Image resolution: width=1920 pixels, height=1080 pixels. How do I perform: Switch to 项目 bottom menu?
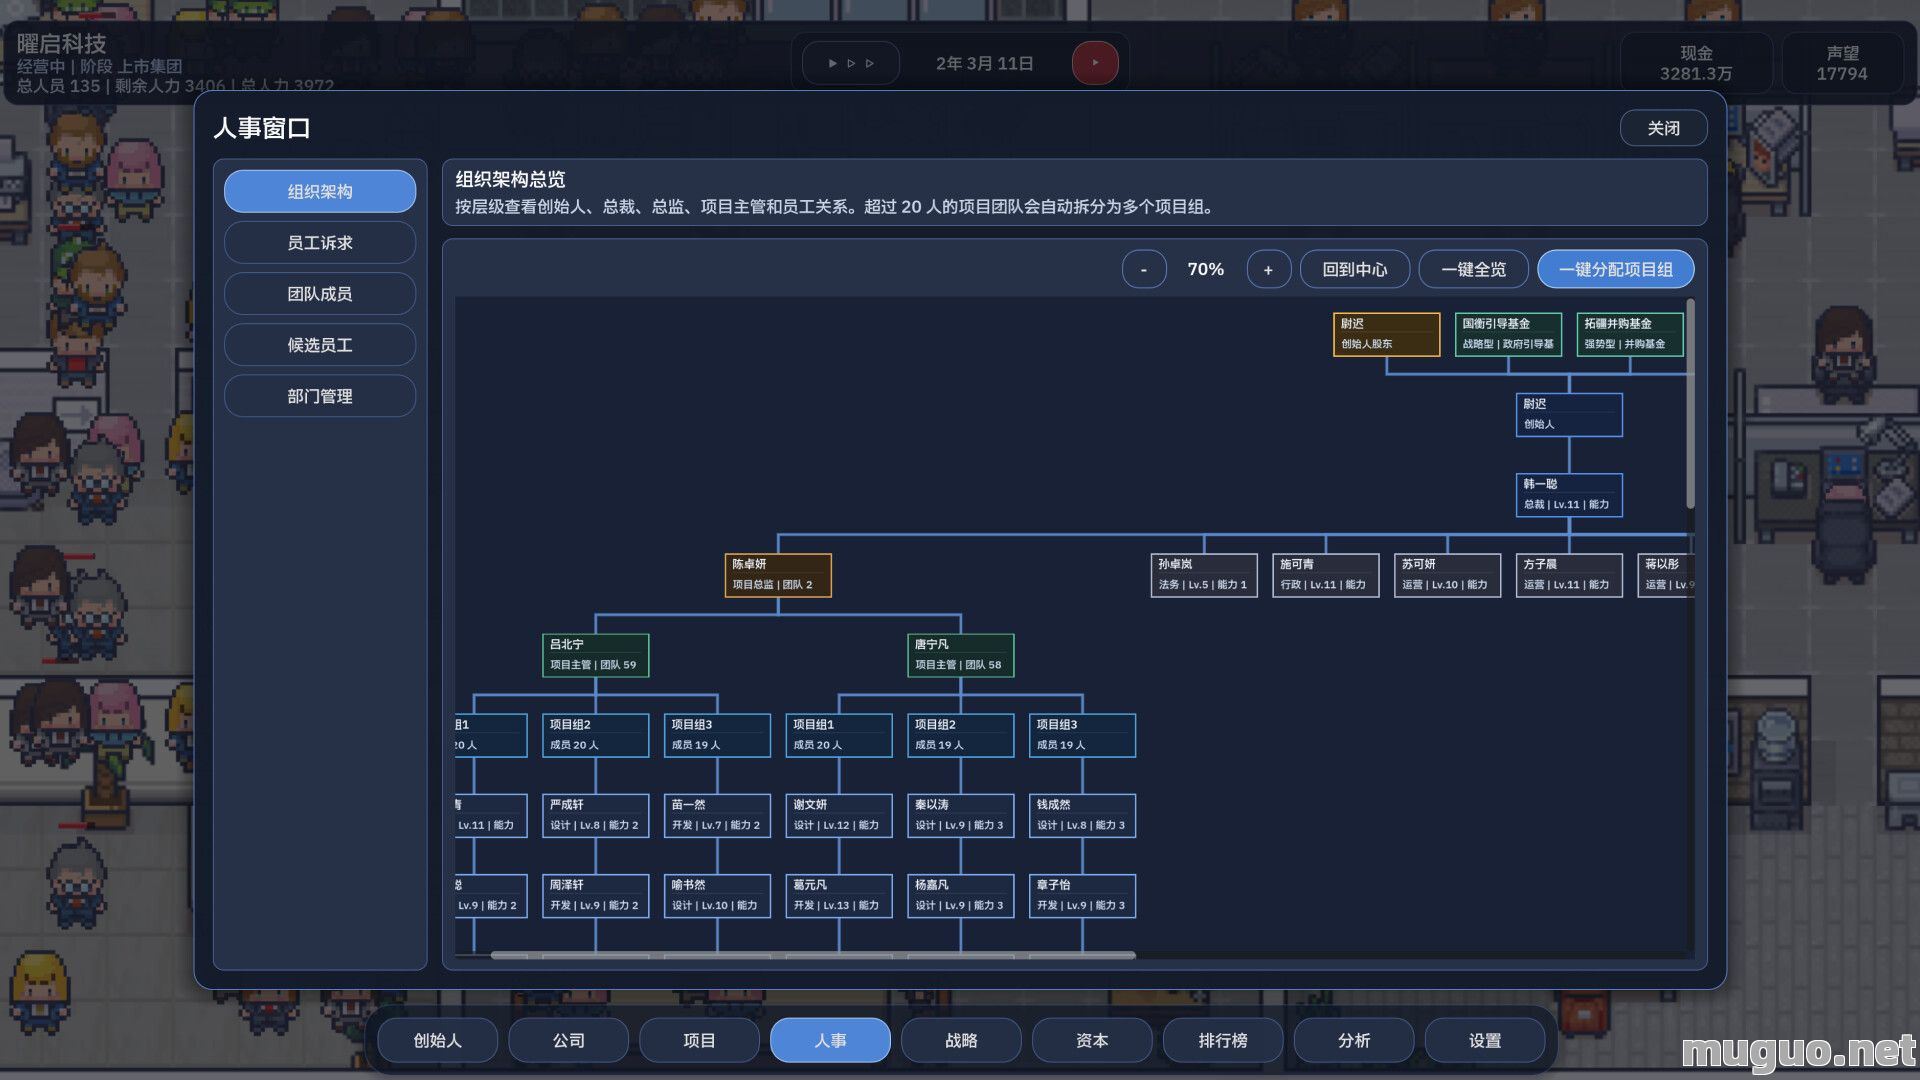pos(699,1040)
